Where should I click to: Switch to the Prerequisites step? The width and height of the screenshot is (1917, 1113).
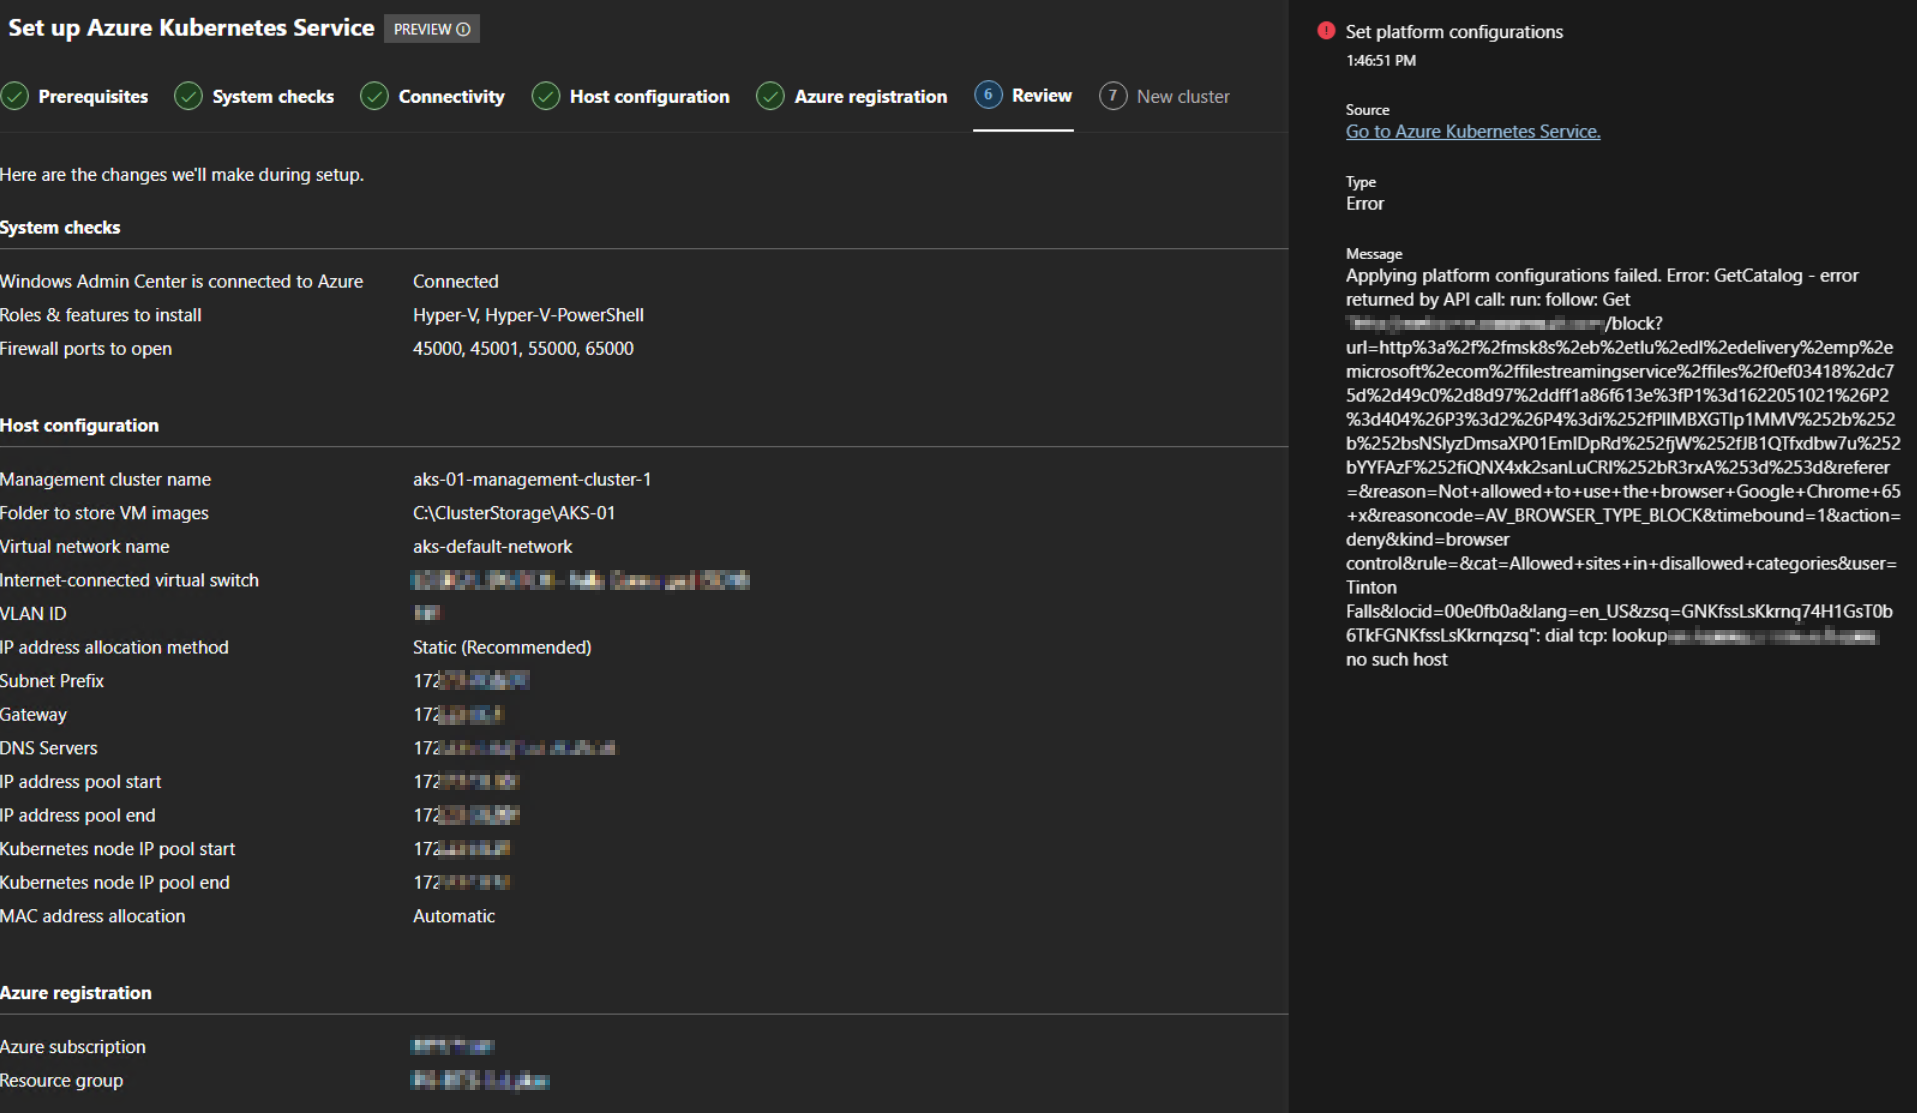[93, 96]
